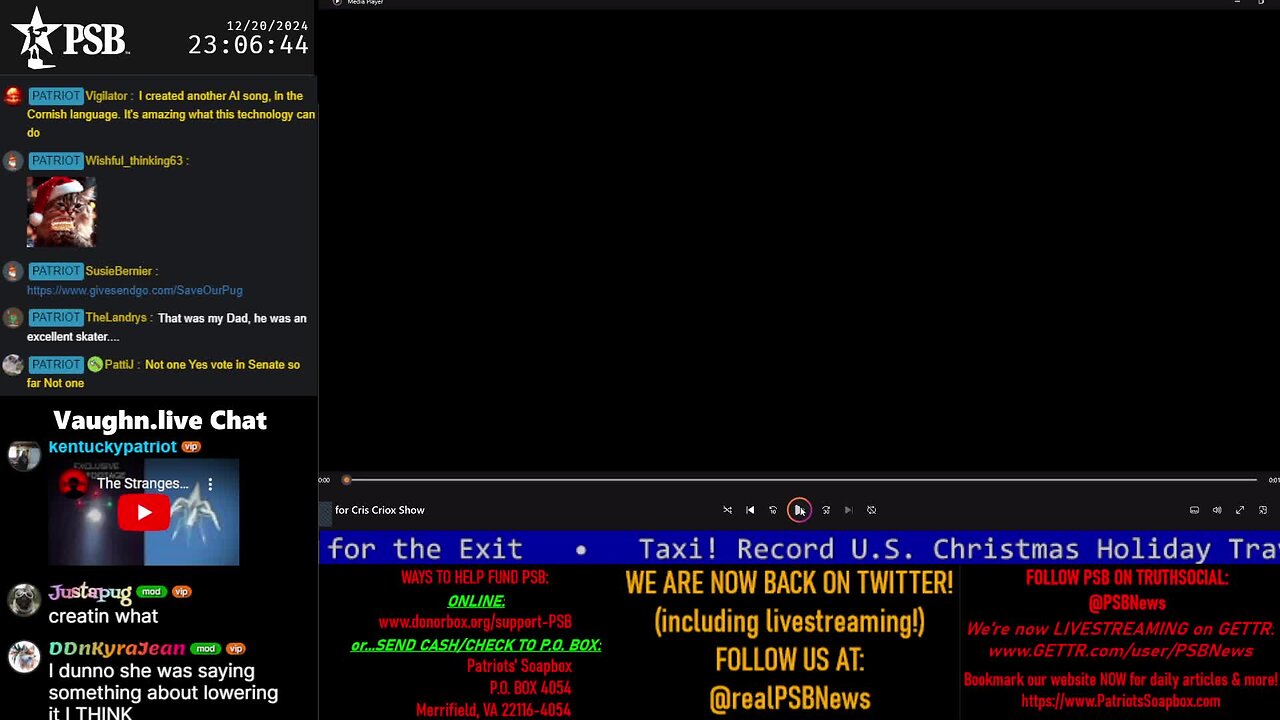Screen dimensions: 1280x720
Task: Click the Justapug username
Action: click(x=90, y=592)
